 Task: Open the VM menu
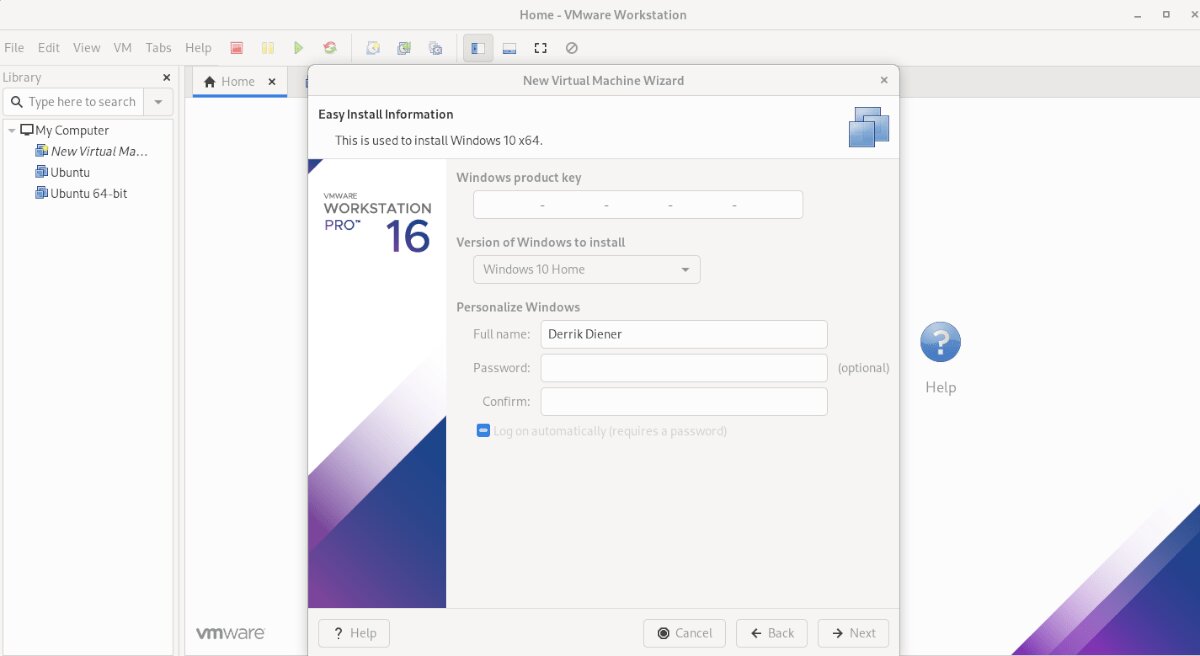(x=122, y=47)
